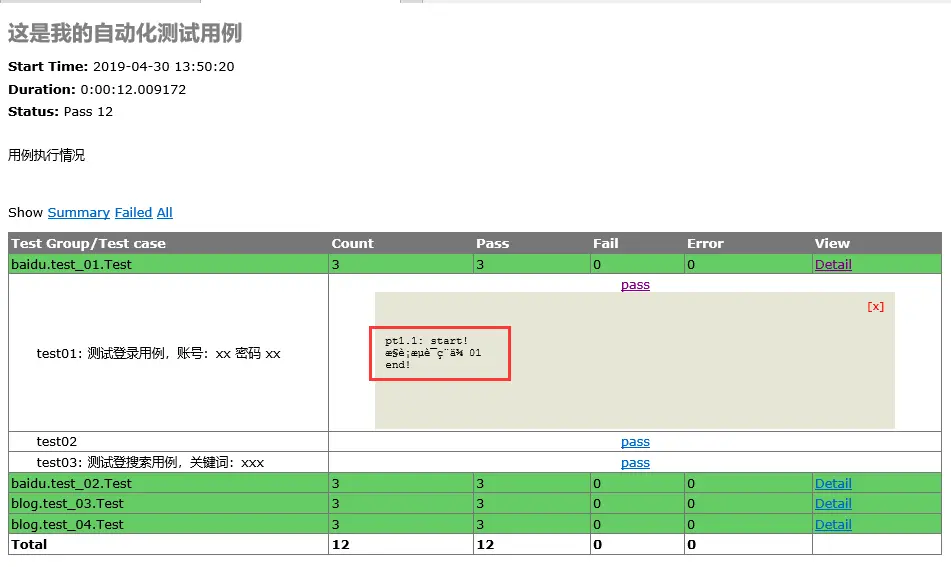
Task: Click the View column header
Action: point(832,243)
